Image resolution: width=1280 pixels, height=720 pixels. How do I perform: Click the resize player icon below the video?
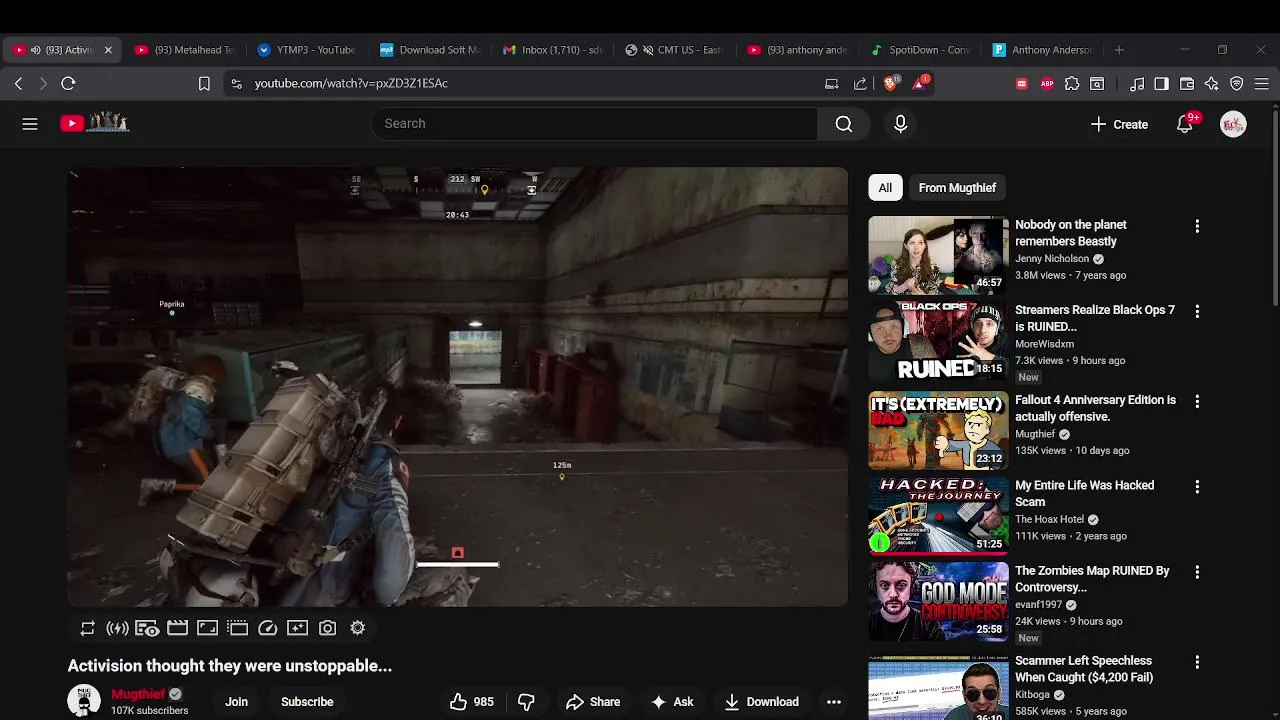click(x=207, y=628)
